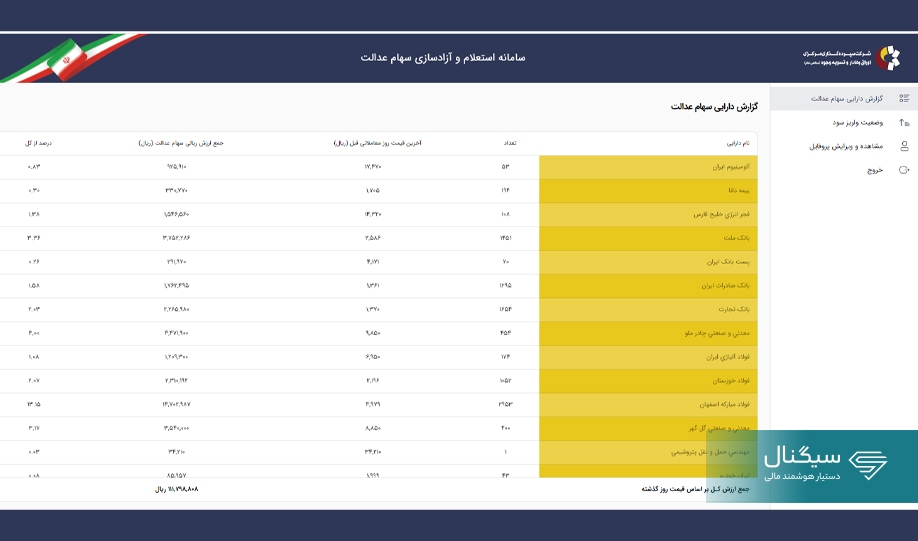Click the نام دارایی column header
This screenshot has width=918, height=541.
(739, 143)
